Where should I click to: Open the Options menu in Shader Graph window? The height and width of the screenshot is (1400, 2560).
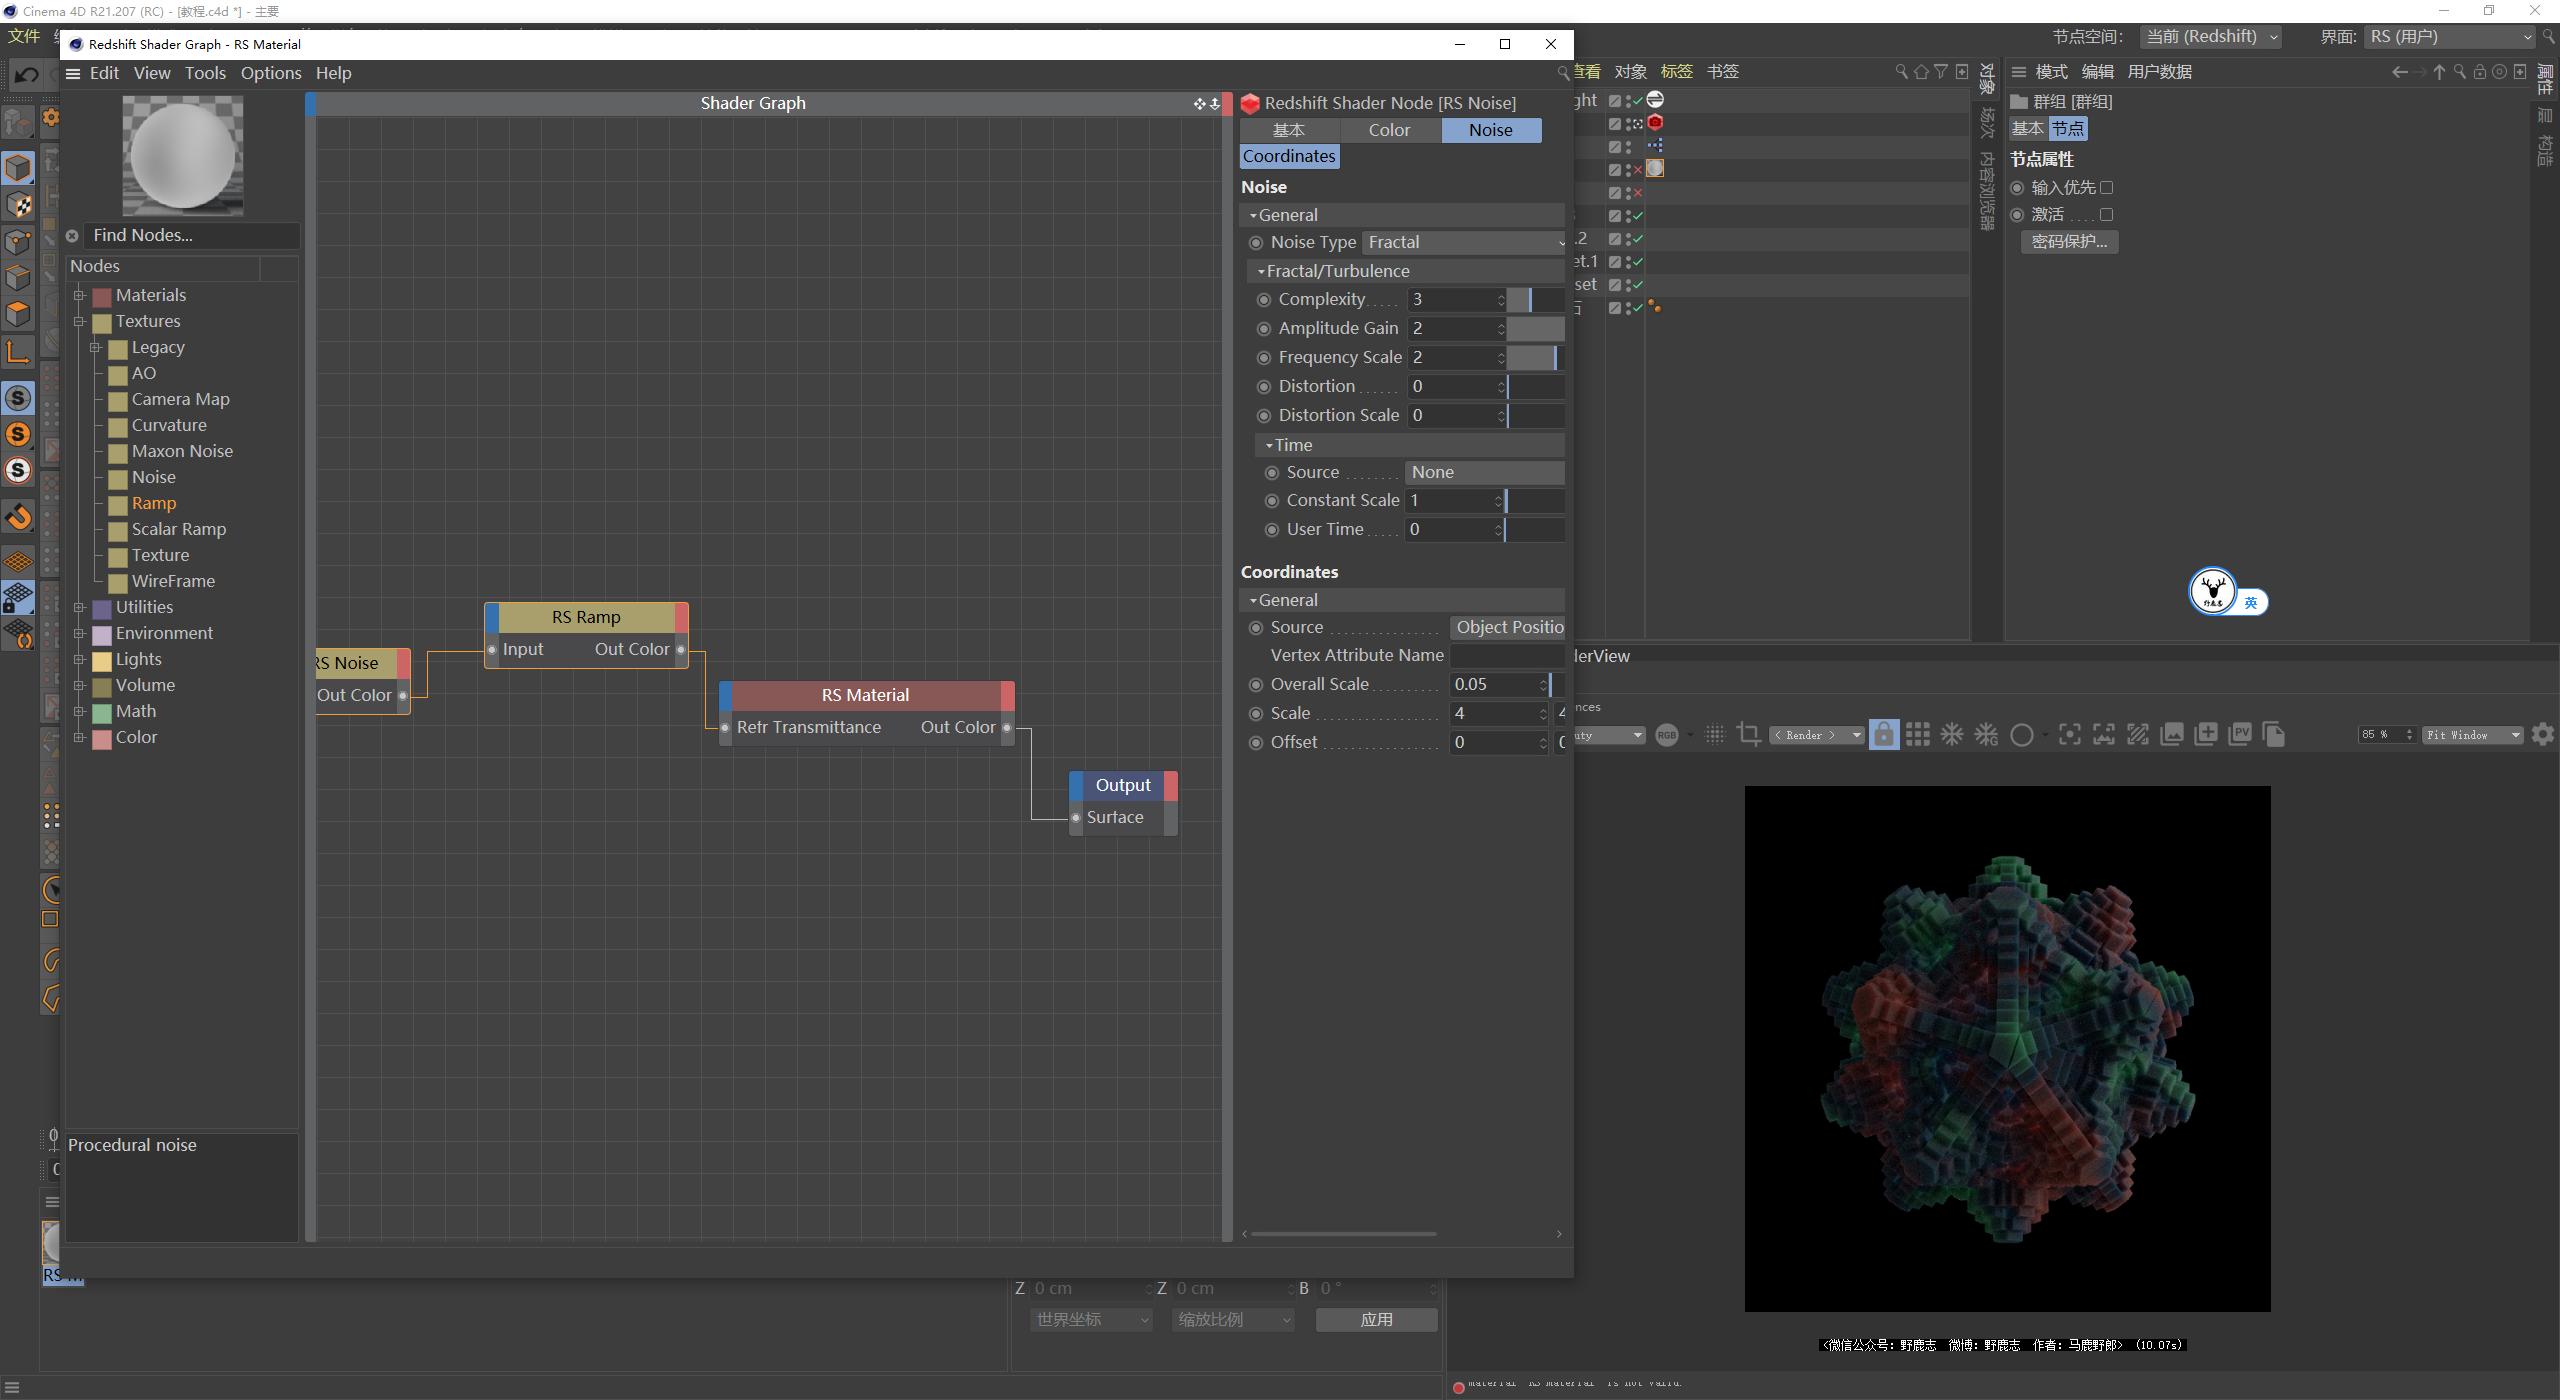click(270, 73)
